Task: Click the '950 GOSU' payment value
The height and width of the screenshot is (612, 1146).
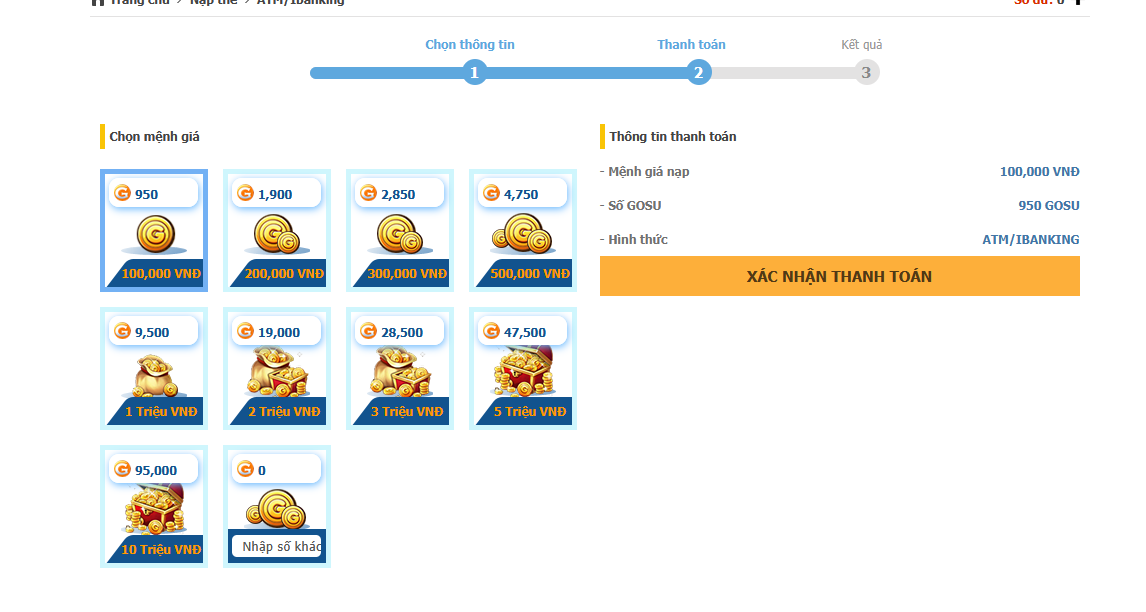Action: (x=1049, y=205)
